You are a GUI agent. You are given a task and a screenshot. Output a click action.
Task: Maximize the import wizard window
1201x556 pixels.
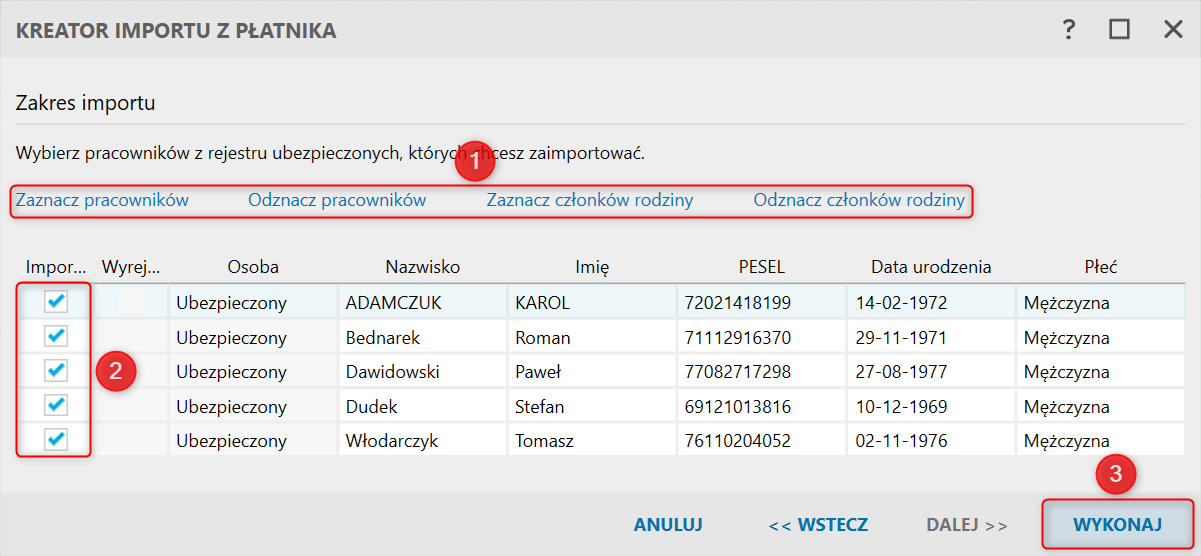tap(1119, 30)
